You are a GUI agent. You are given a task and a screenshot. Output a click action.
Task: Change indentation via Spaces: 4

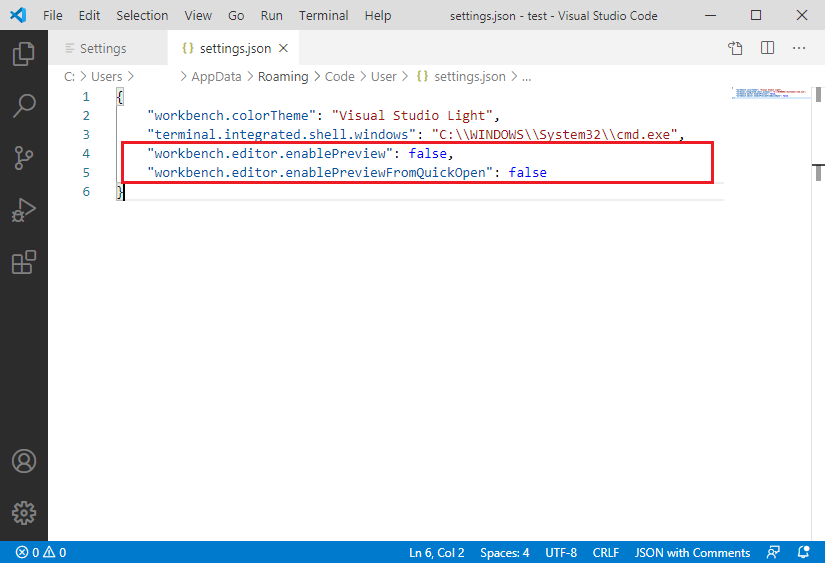point(504,552)
